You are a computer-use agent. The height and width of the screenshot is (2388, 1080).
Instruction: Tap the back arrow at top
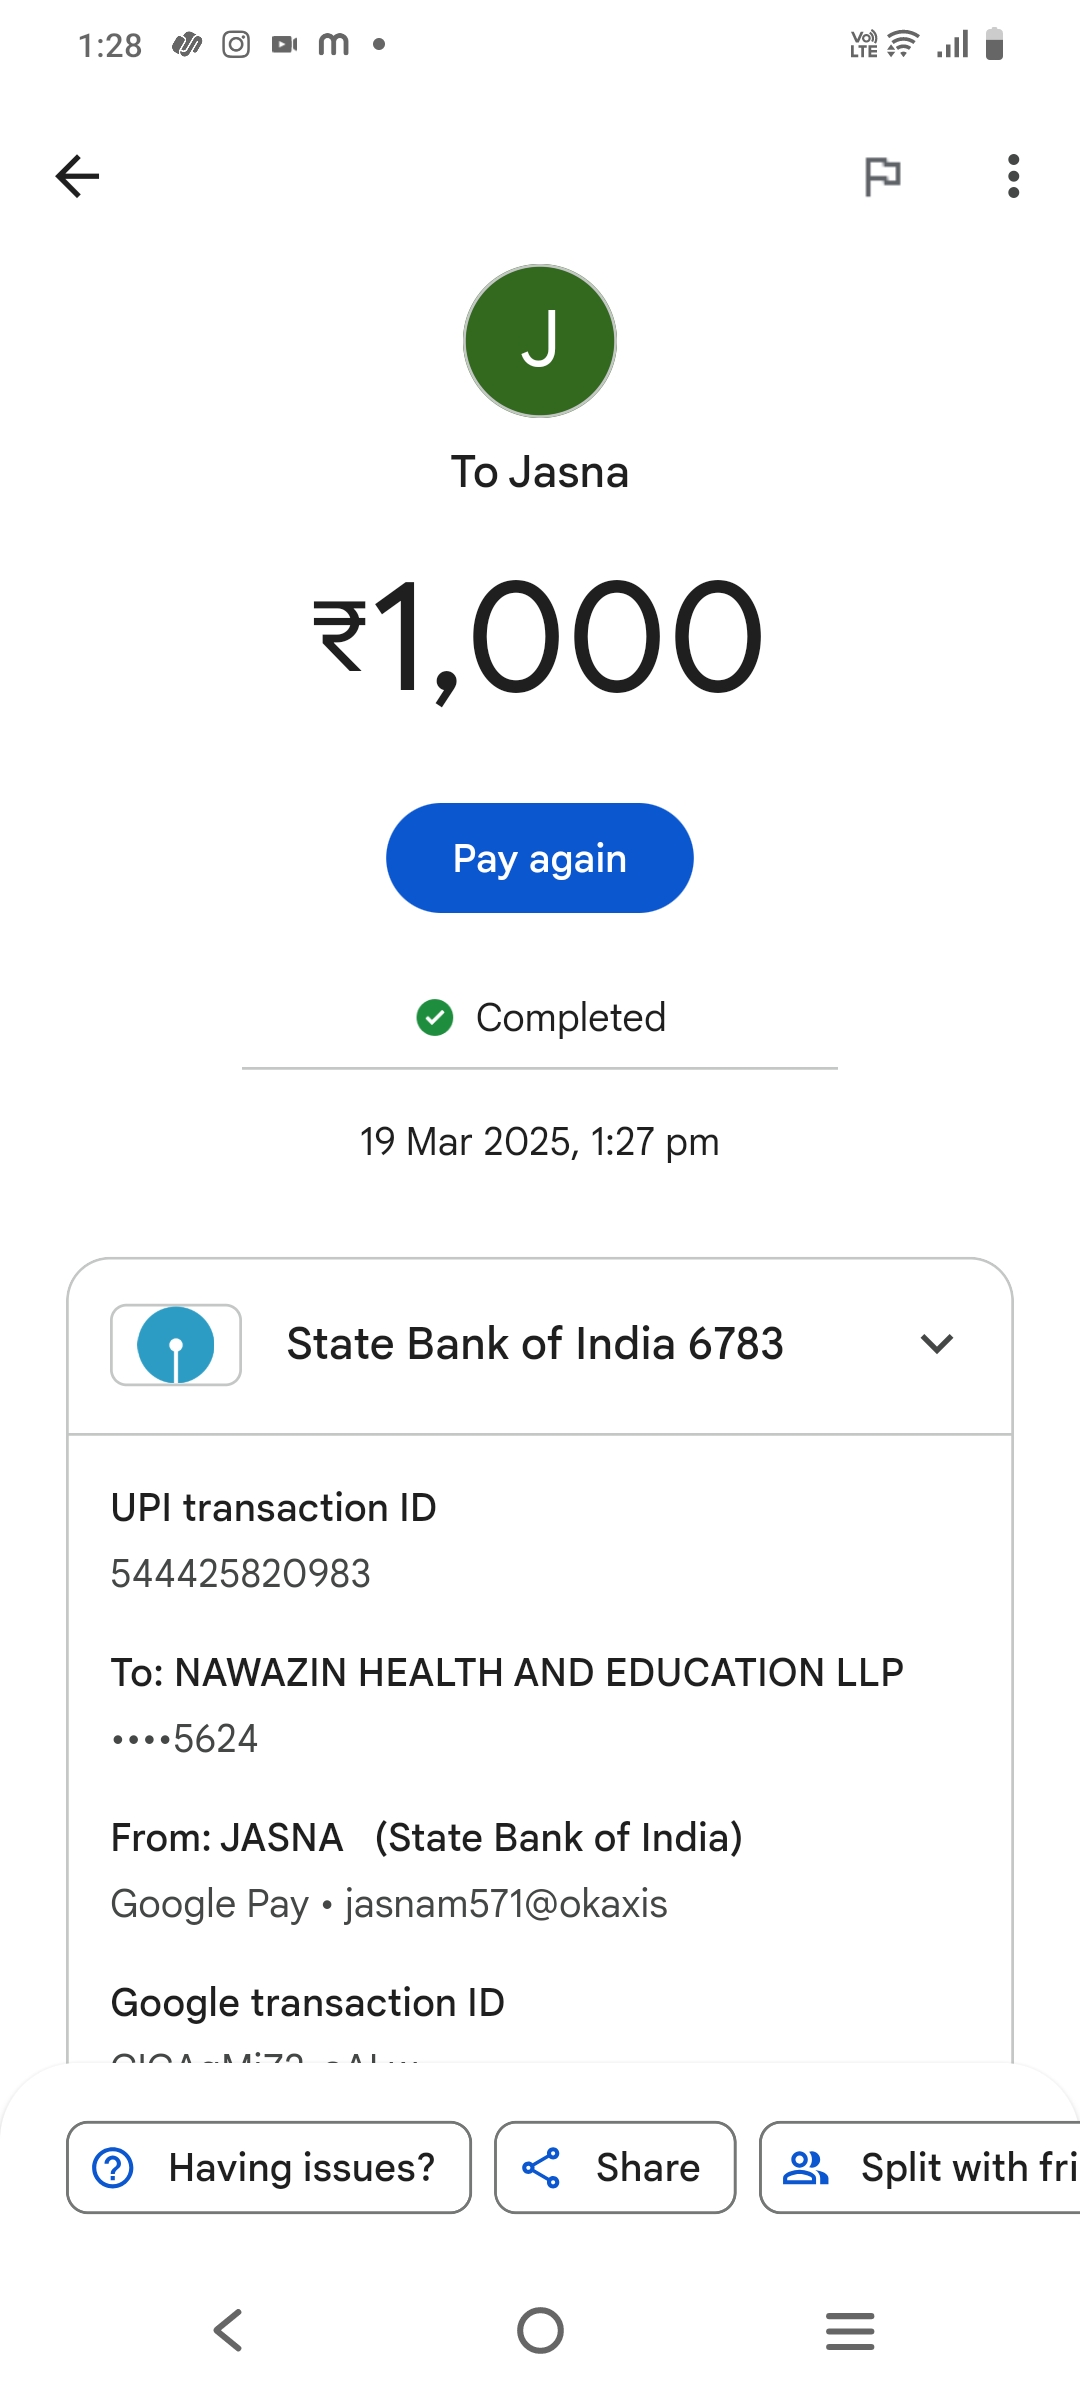[77, 177]
